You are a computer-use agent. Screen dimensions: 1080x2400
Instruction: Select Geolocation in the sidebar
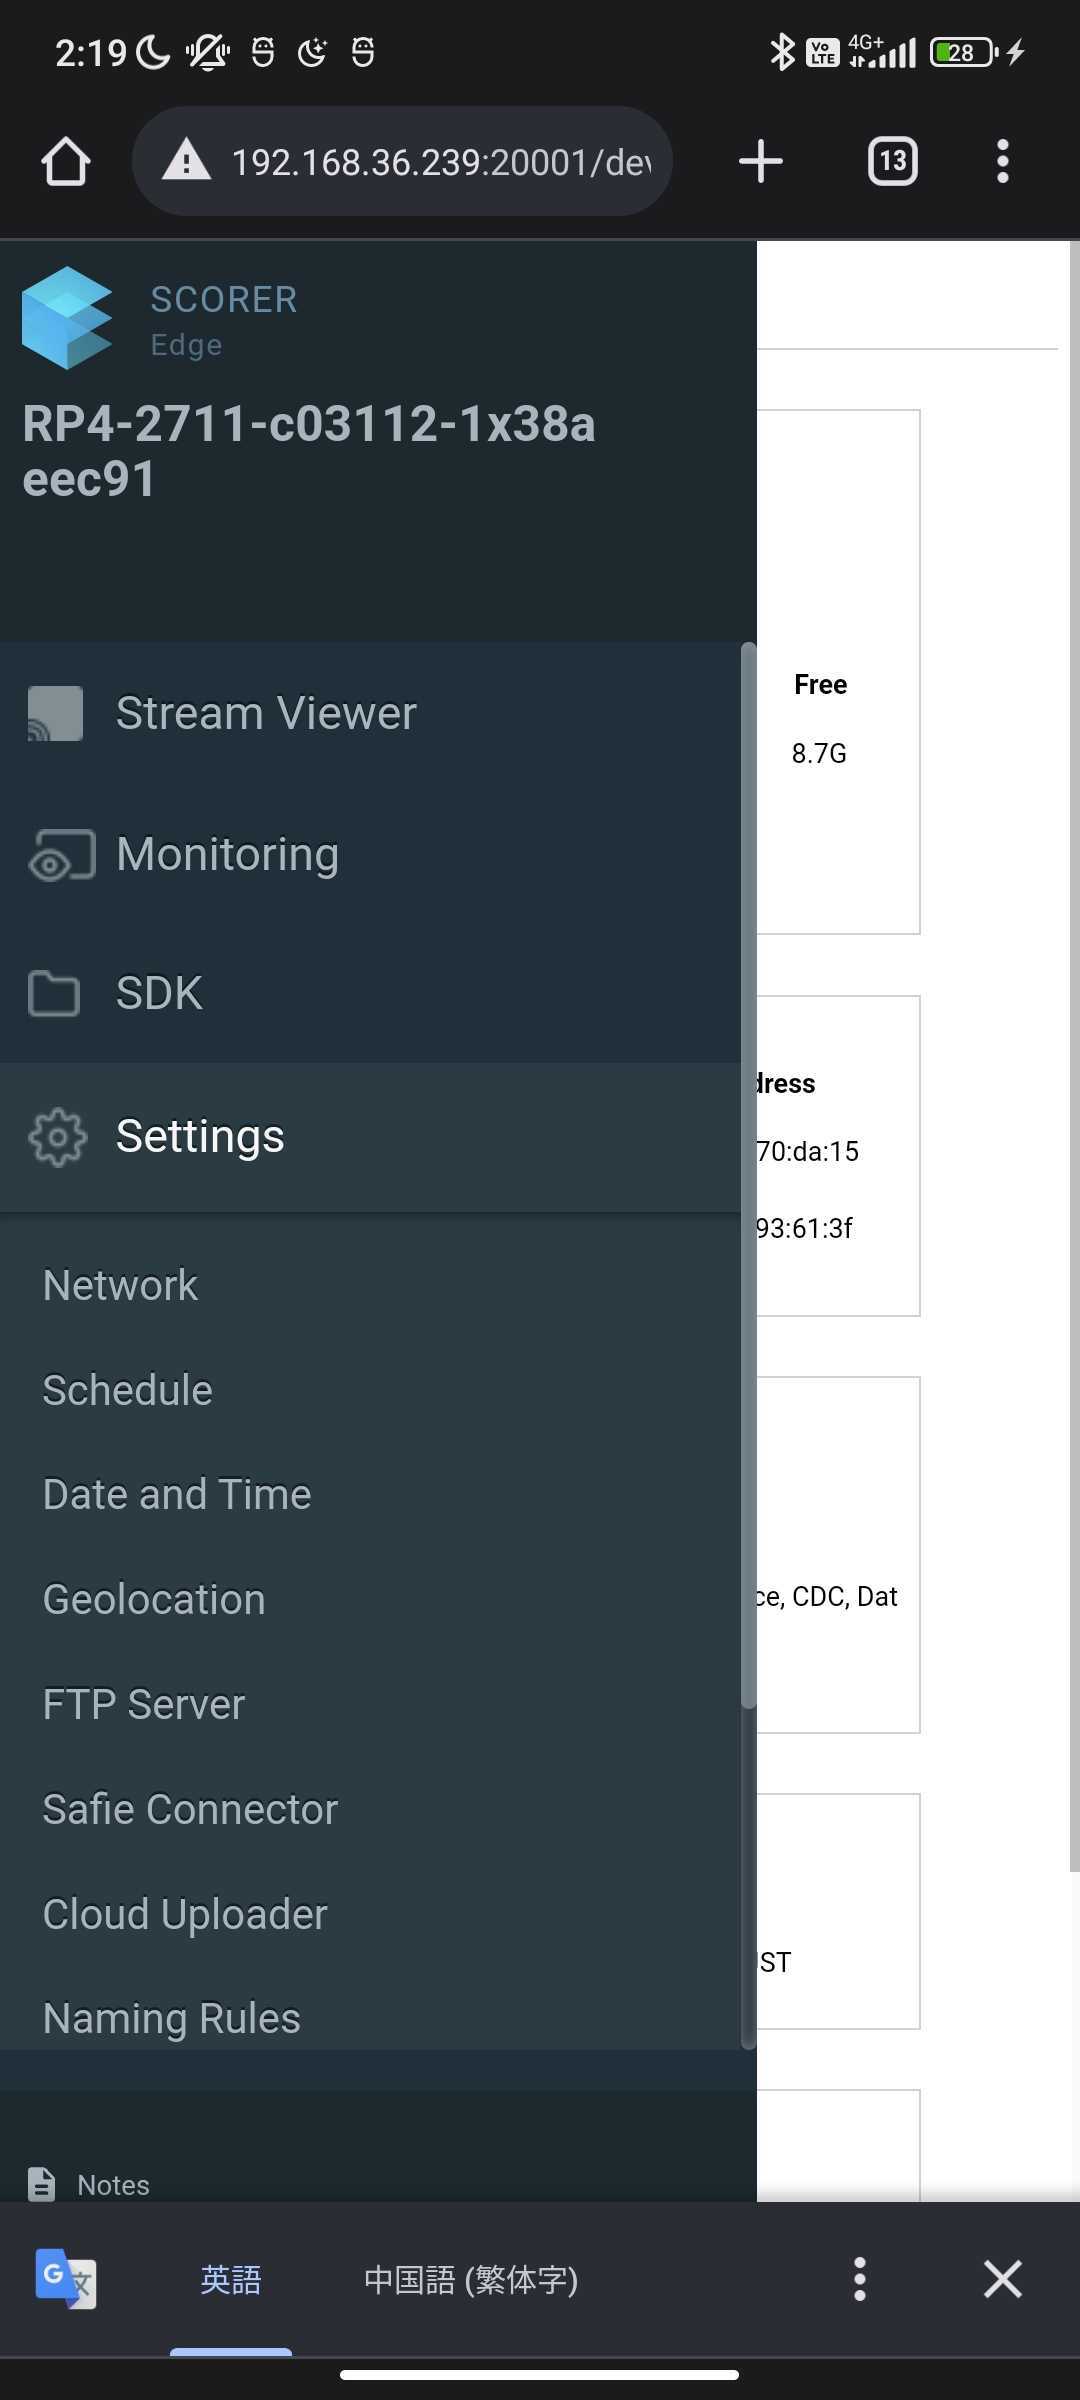[x=154, y=1599]
